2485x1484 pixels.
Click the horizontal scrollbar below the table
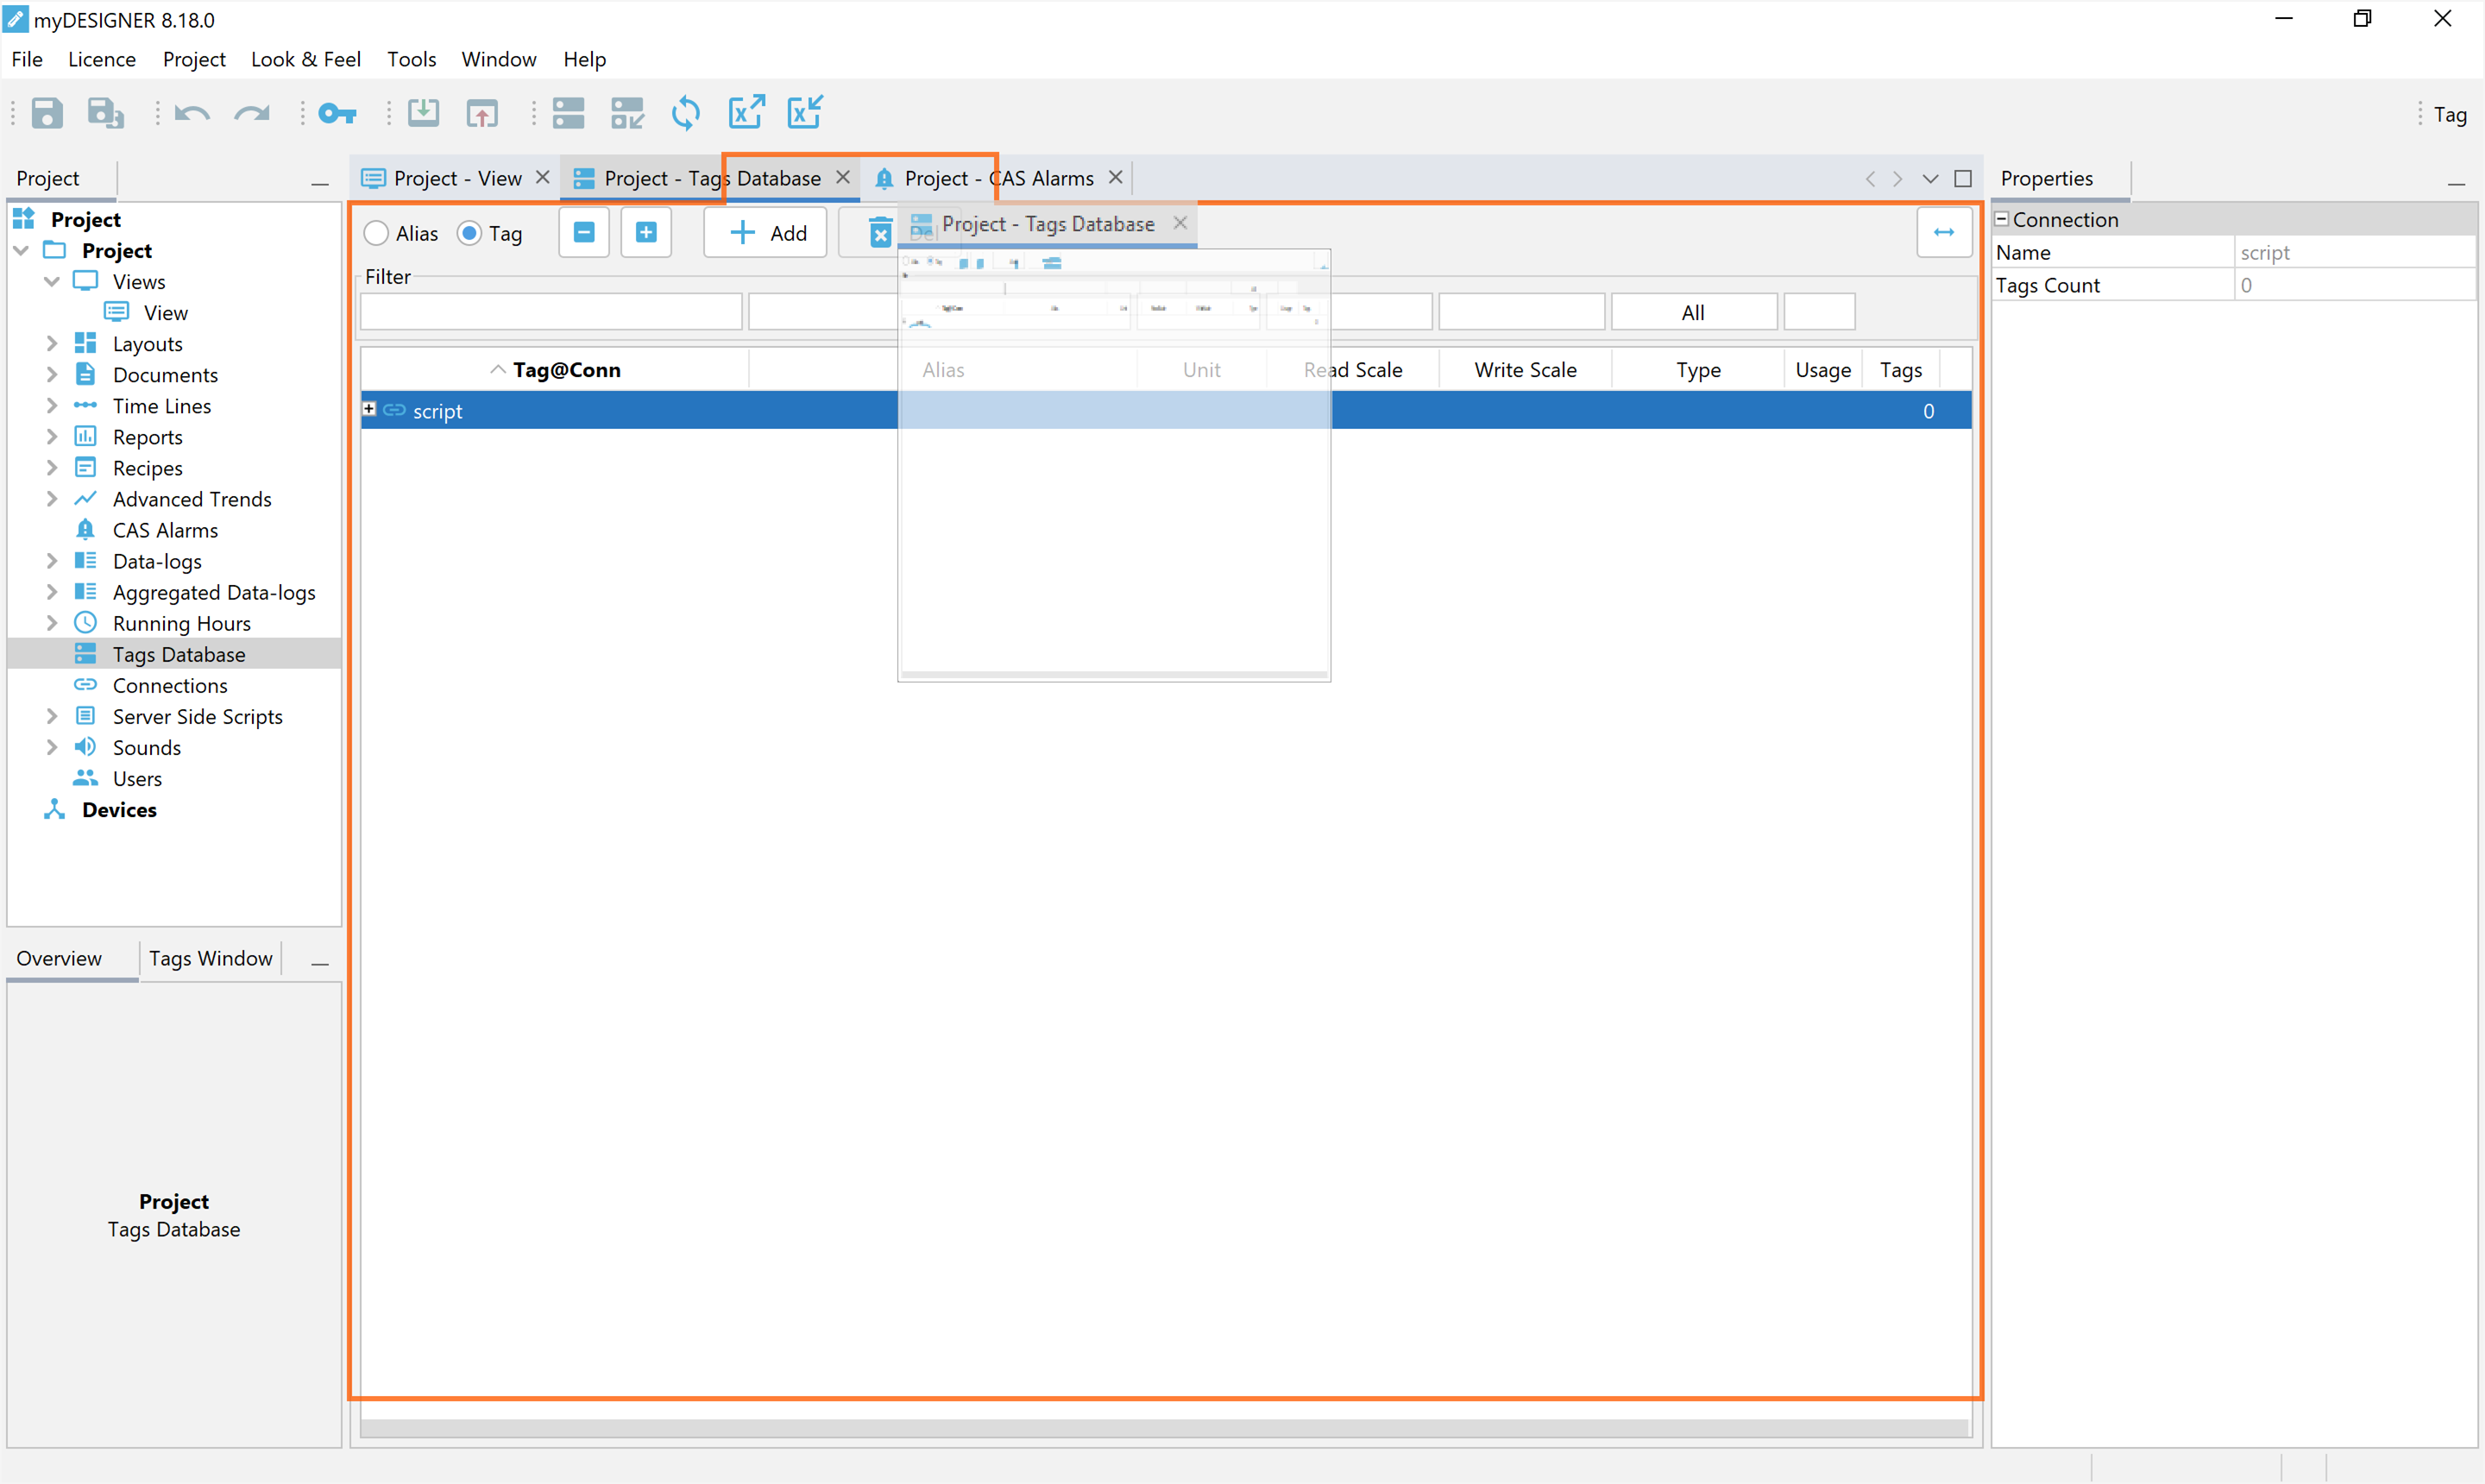coord(1163,1428)
